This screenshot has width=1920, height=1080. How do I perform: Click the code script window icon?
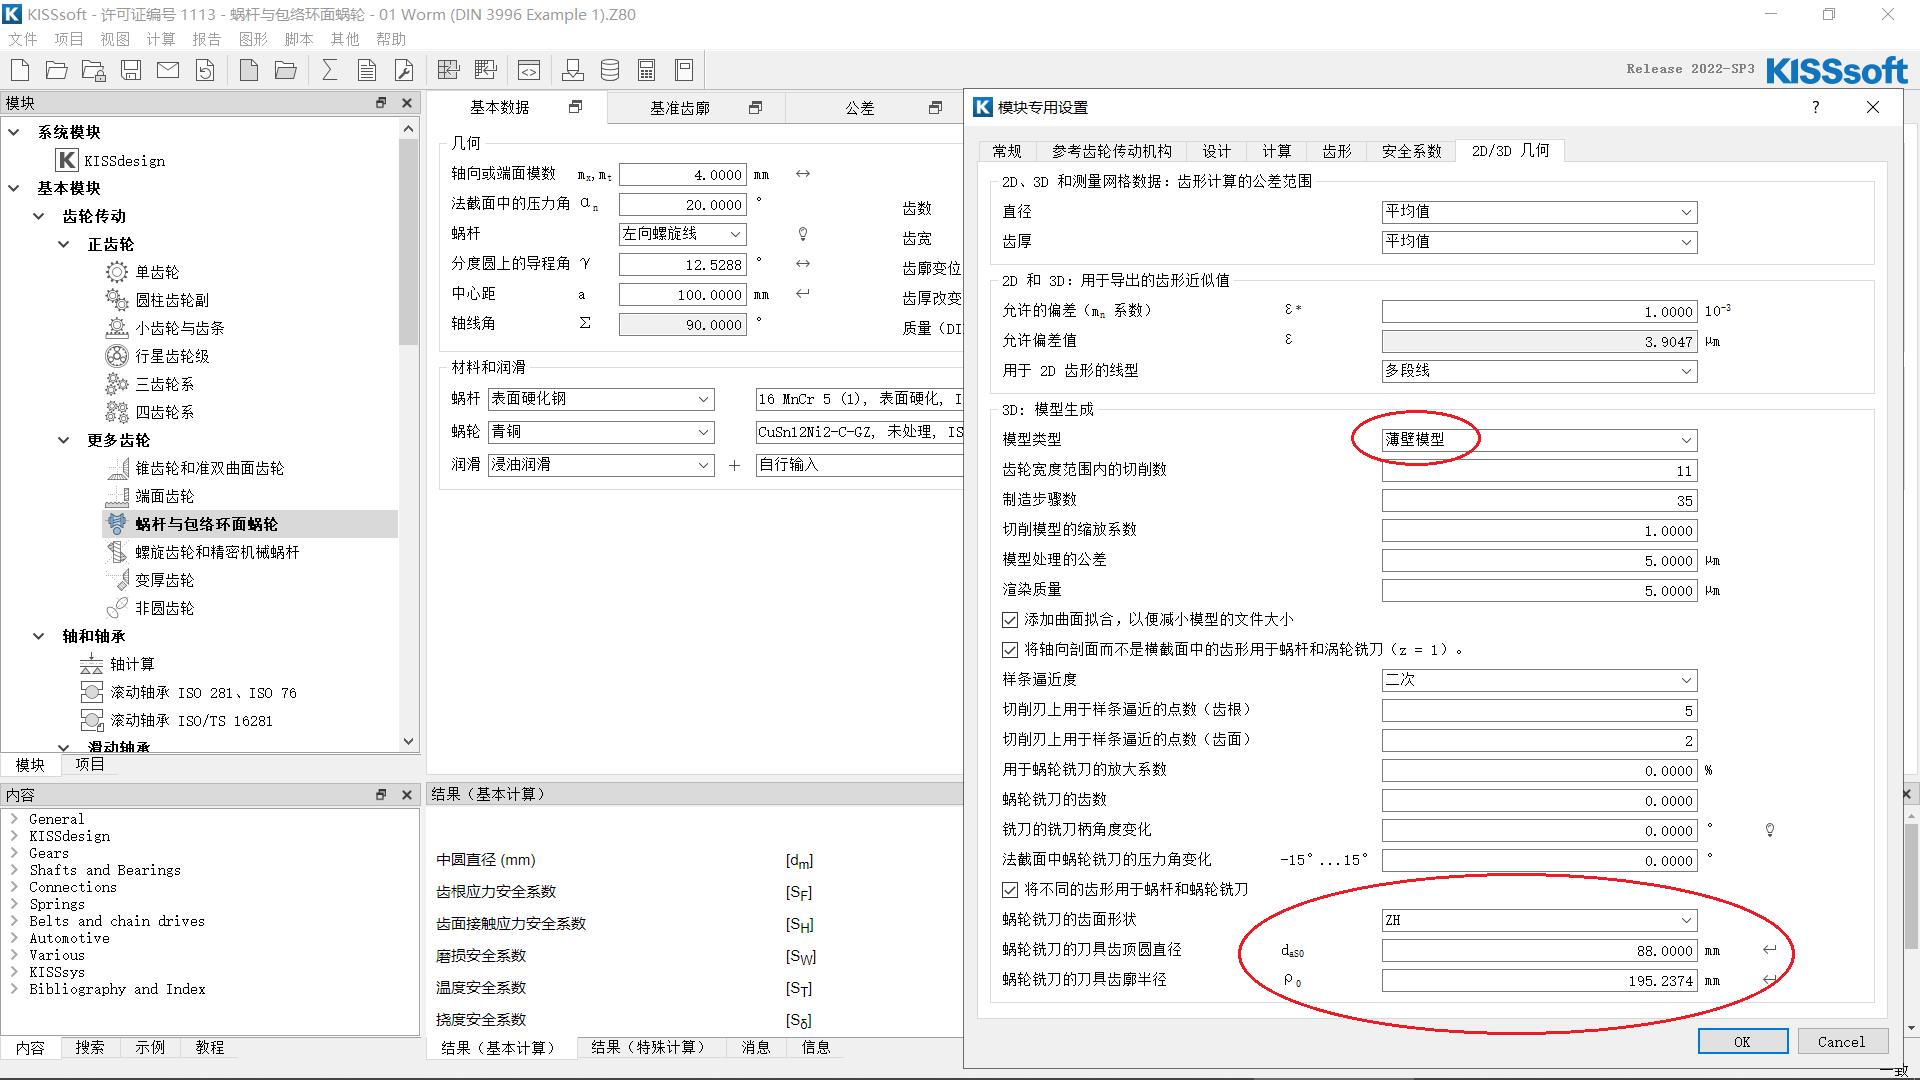coord(529,70)
